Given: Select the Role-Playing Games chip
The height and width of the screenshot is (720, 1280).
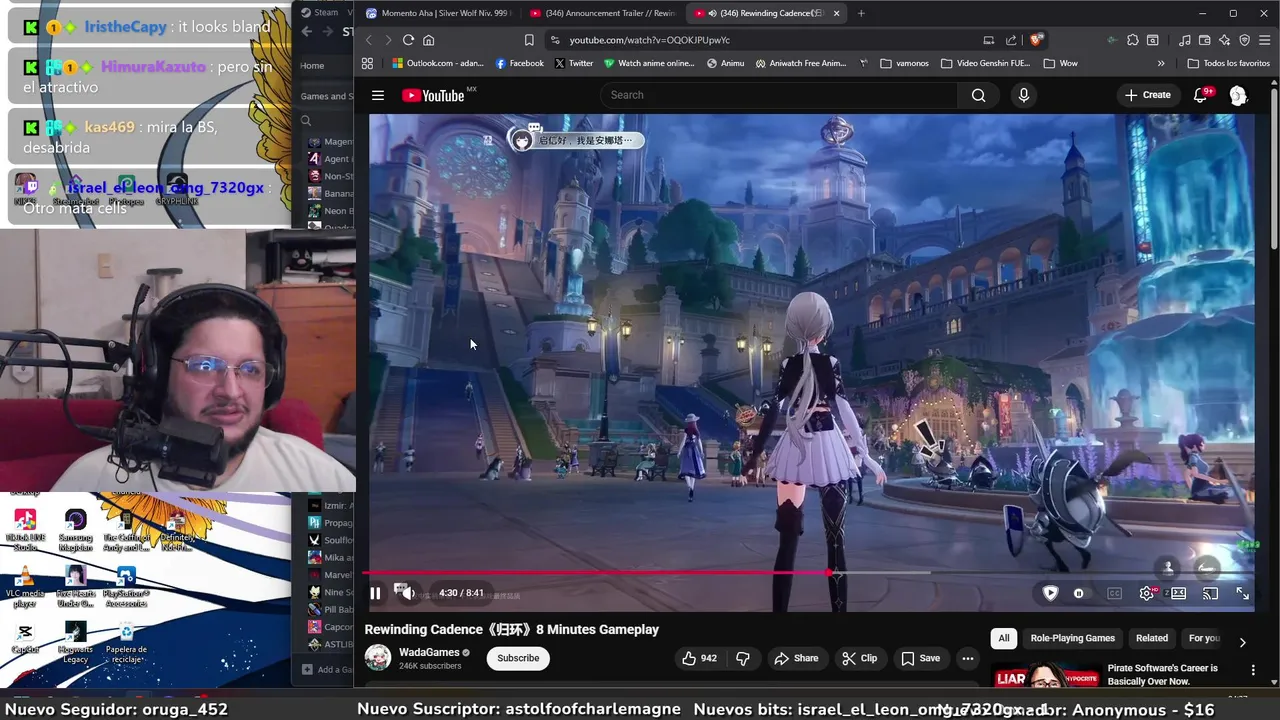Looking at the screenshot, I should pos(1072,638).
